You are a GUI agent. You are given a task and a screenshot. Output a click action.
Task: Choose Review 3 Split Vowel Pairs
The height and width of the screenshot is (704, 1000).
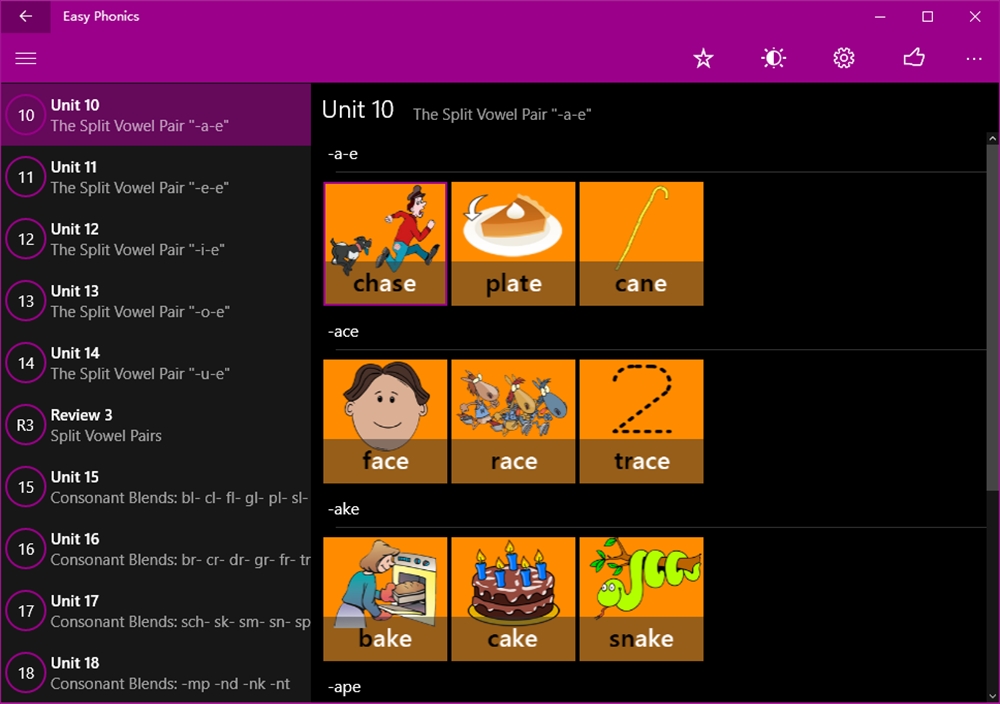156,425
